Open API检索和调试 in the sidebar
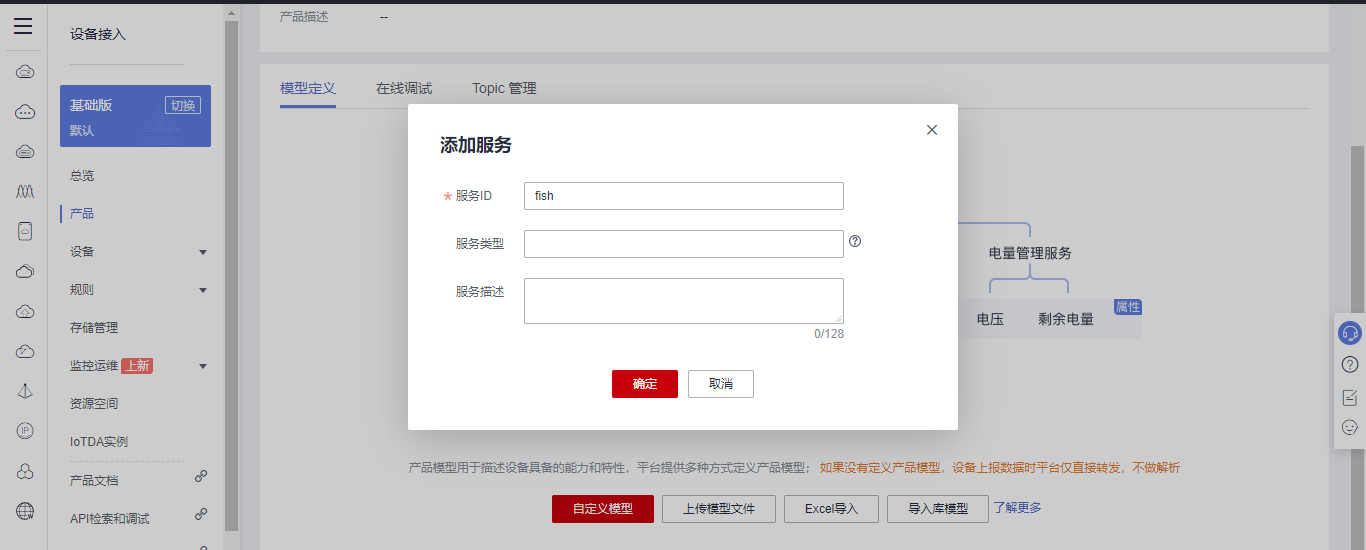 tap(110, 519)
